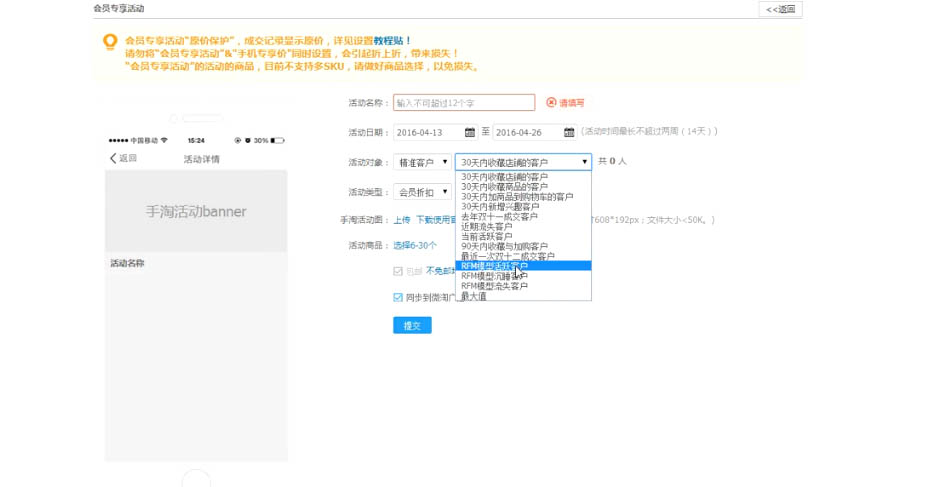Toggle the 同步到微淘 checkbox

point(398,297)
